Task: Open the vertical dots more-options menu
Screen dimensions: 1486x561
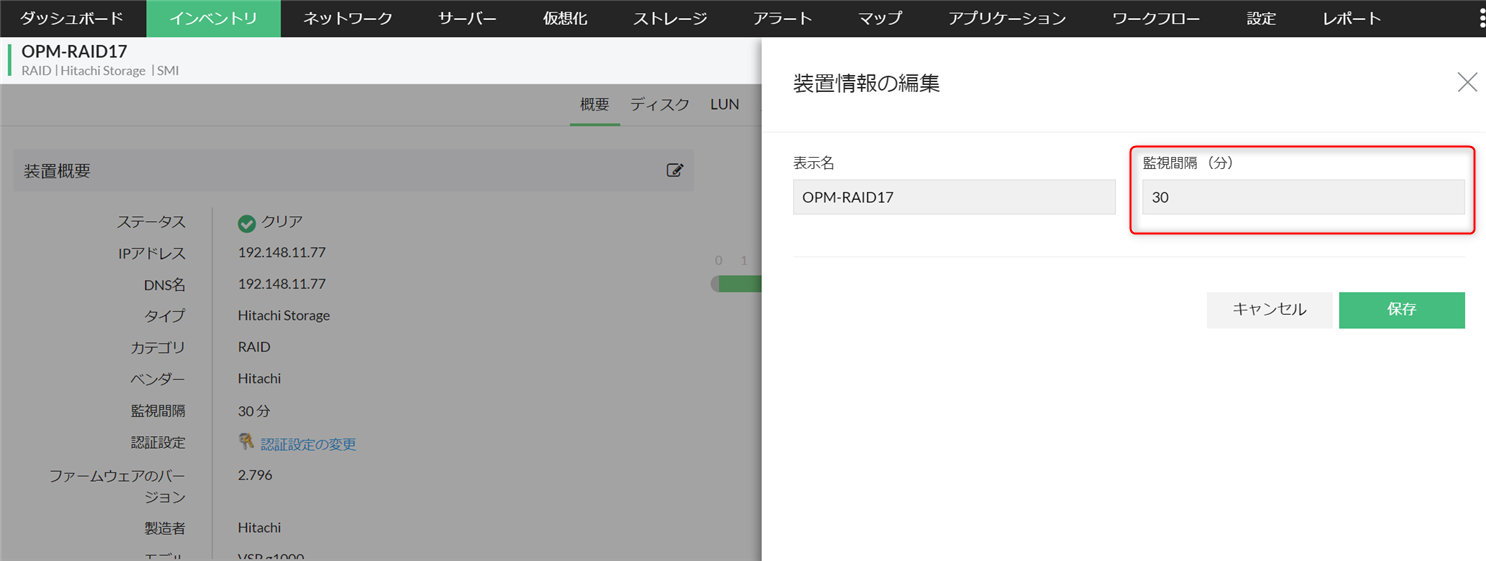Action: coord(1481,18)
